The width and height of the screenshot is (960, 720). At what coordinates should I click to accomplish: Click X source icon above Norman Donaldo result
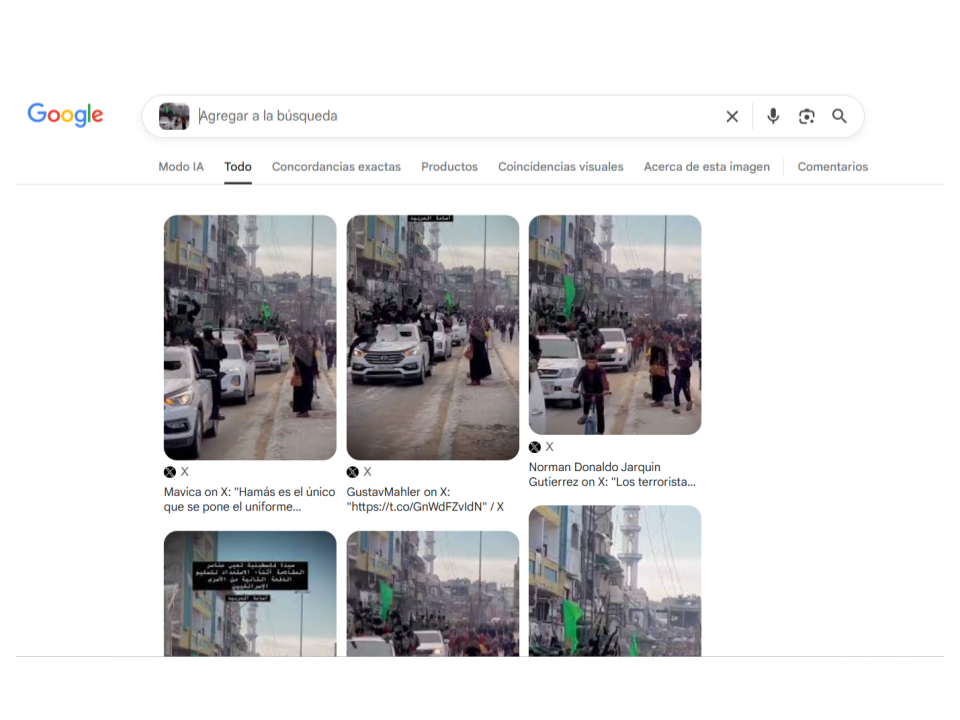pos(535,447)
